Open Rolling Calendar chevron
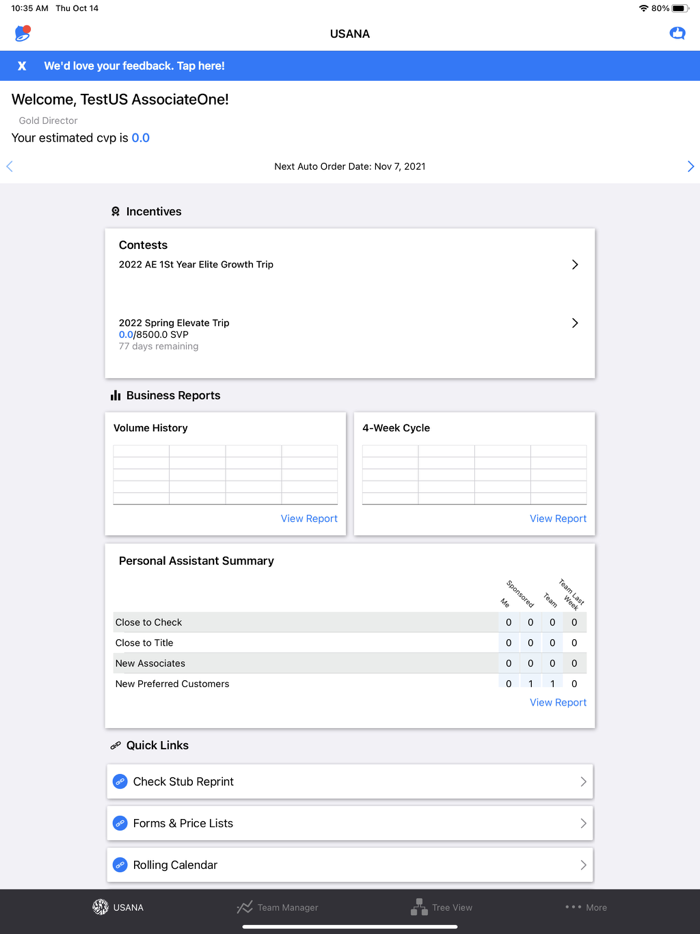The width and height of the screenshot is (700, 934). [583, 865]
